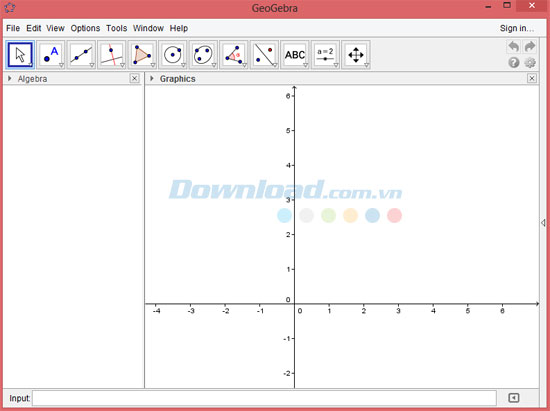Focus the Input bar text field

(264, 398)
